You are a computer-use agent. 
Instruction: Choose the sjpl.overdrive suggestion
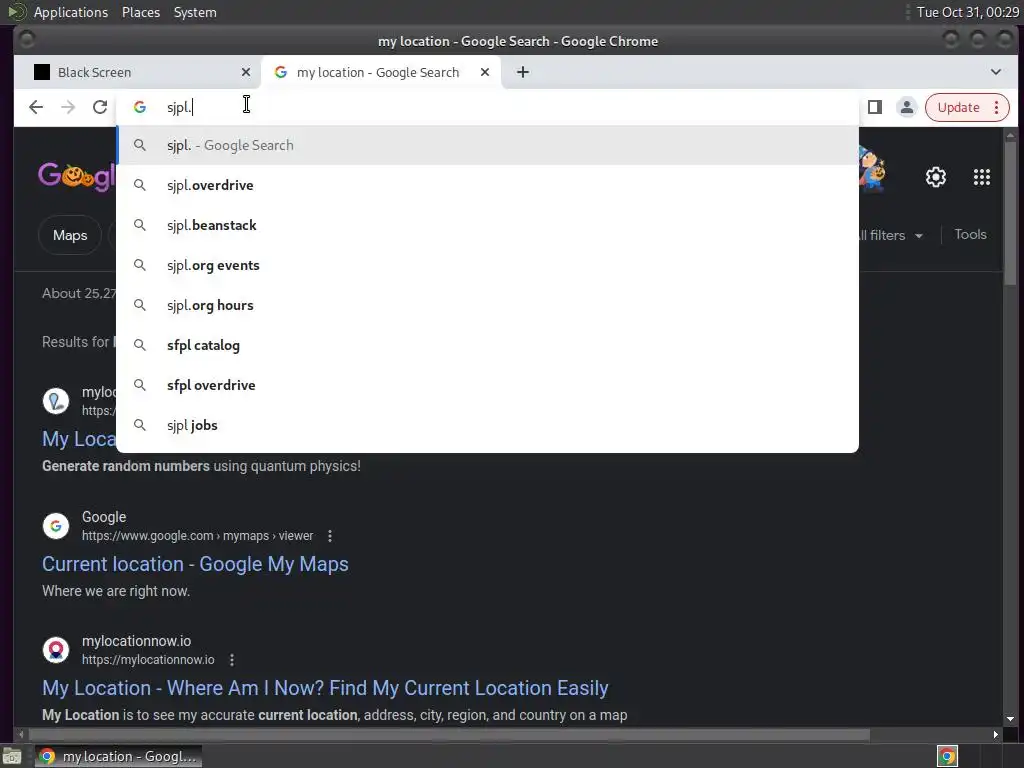tap(487, 185)
